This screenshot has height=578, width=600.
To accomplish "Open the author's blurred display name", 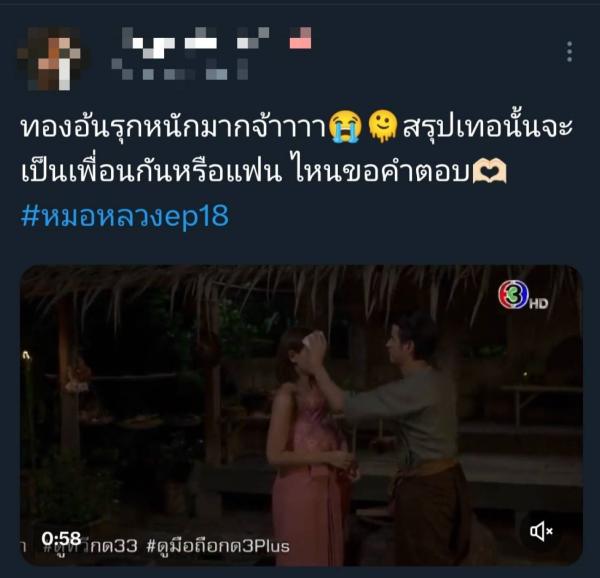I will pos(196,38).
